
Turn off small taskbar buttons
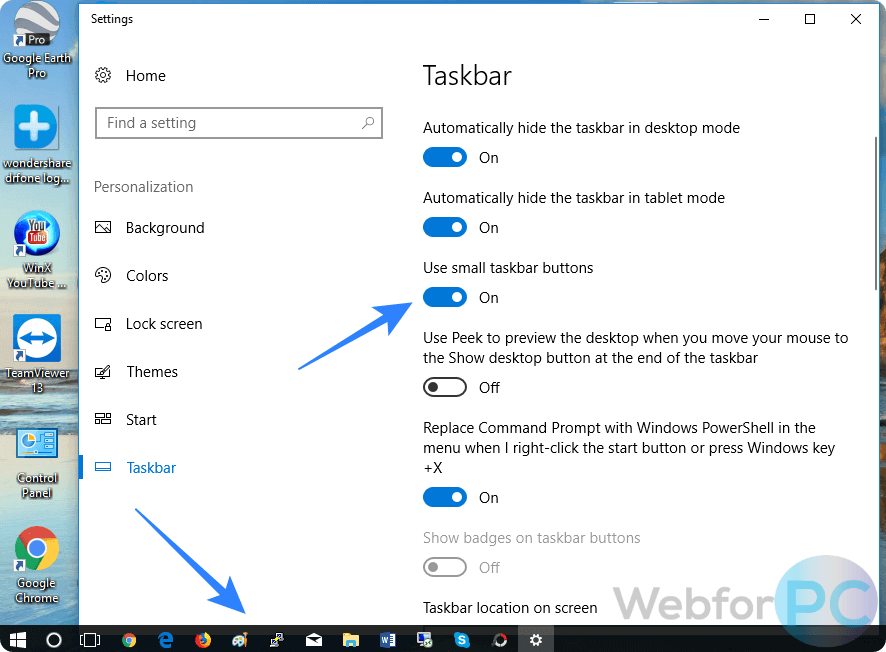pyautogui.click(x=445, y=297)
